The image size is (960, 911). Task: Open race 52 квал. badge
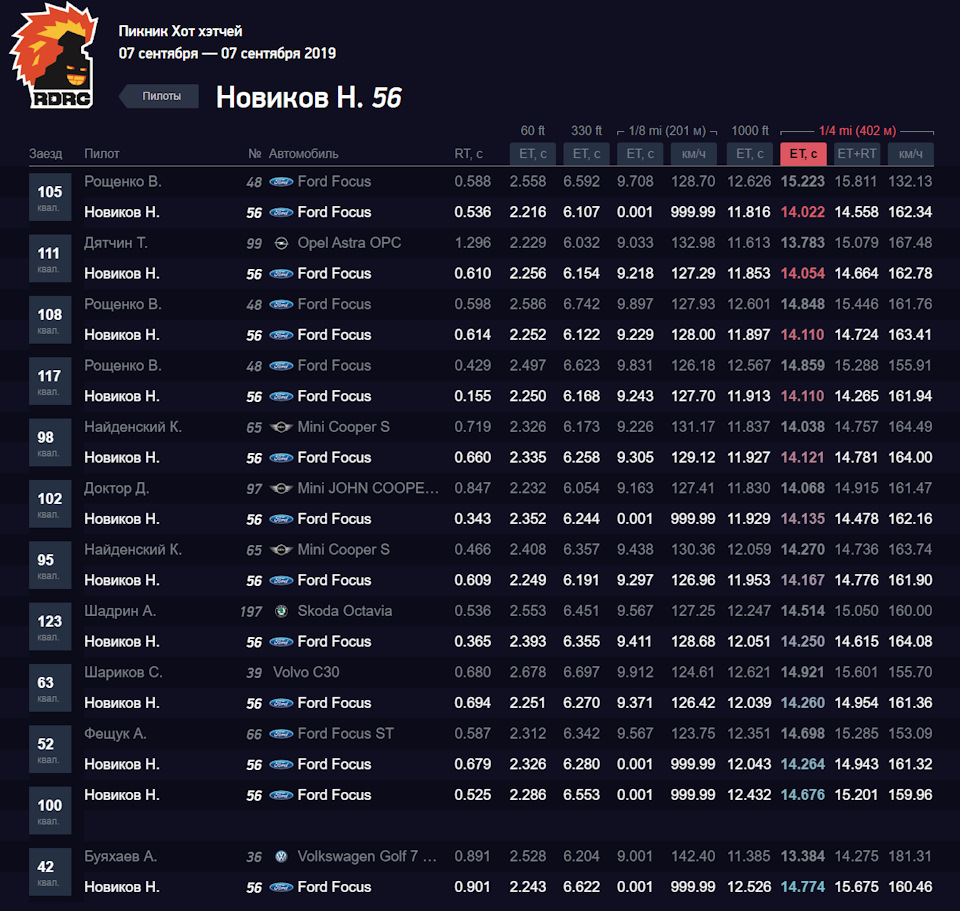click(50, 749)
